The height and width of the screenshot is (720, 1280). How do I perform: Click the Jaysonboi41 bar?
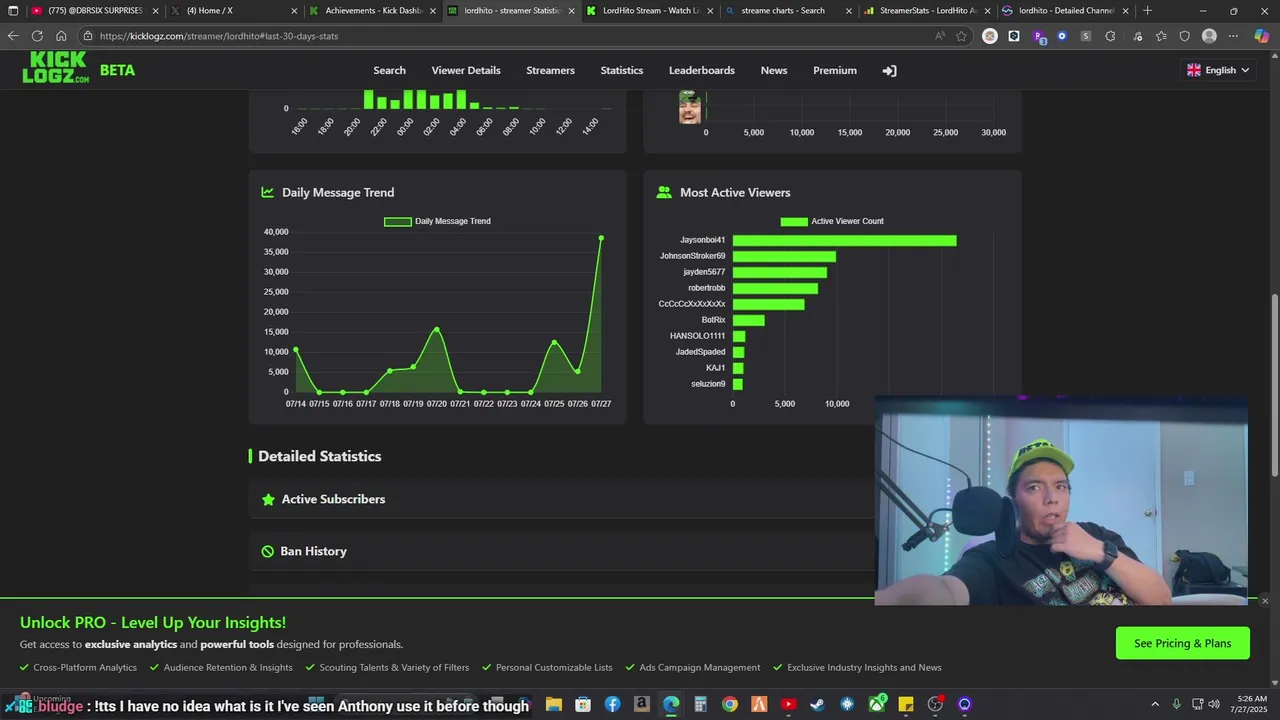(844, 240)
